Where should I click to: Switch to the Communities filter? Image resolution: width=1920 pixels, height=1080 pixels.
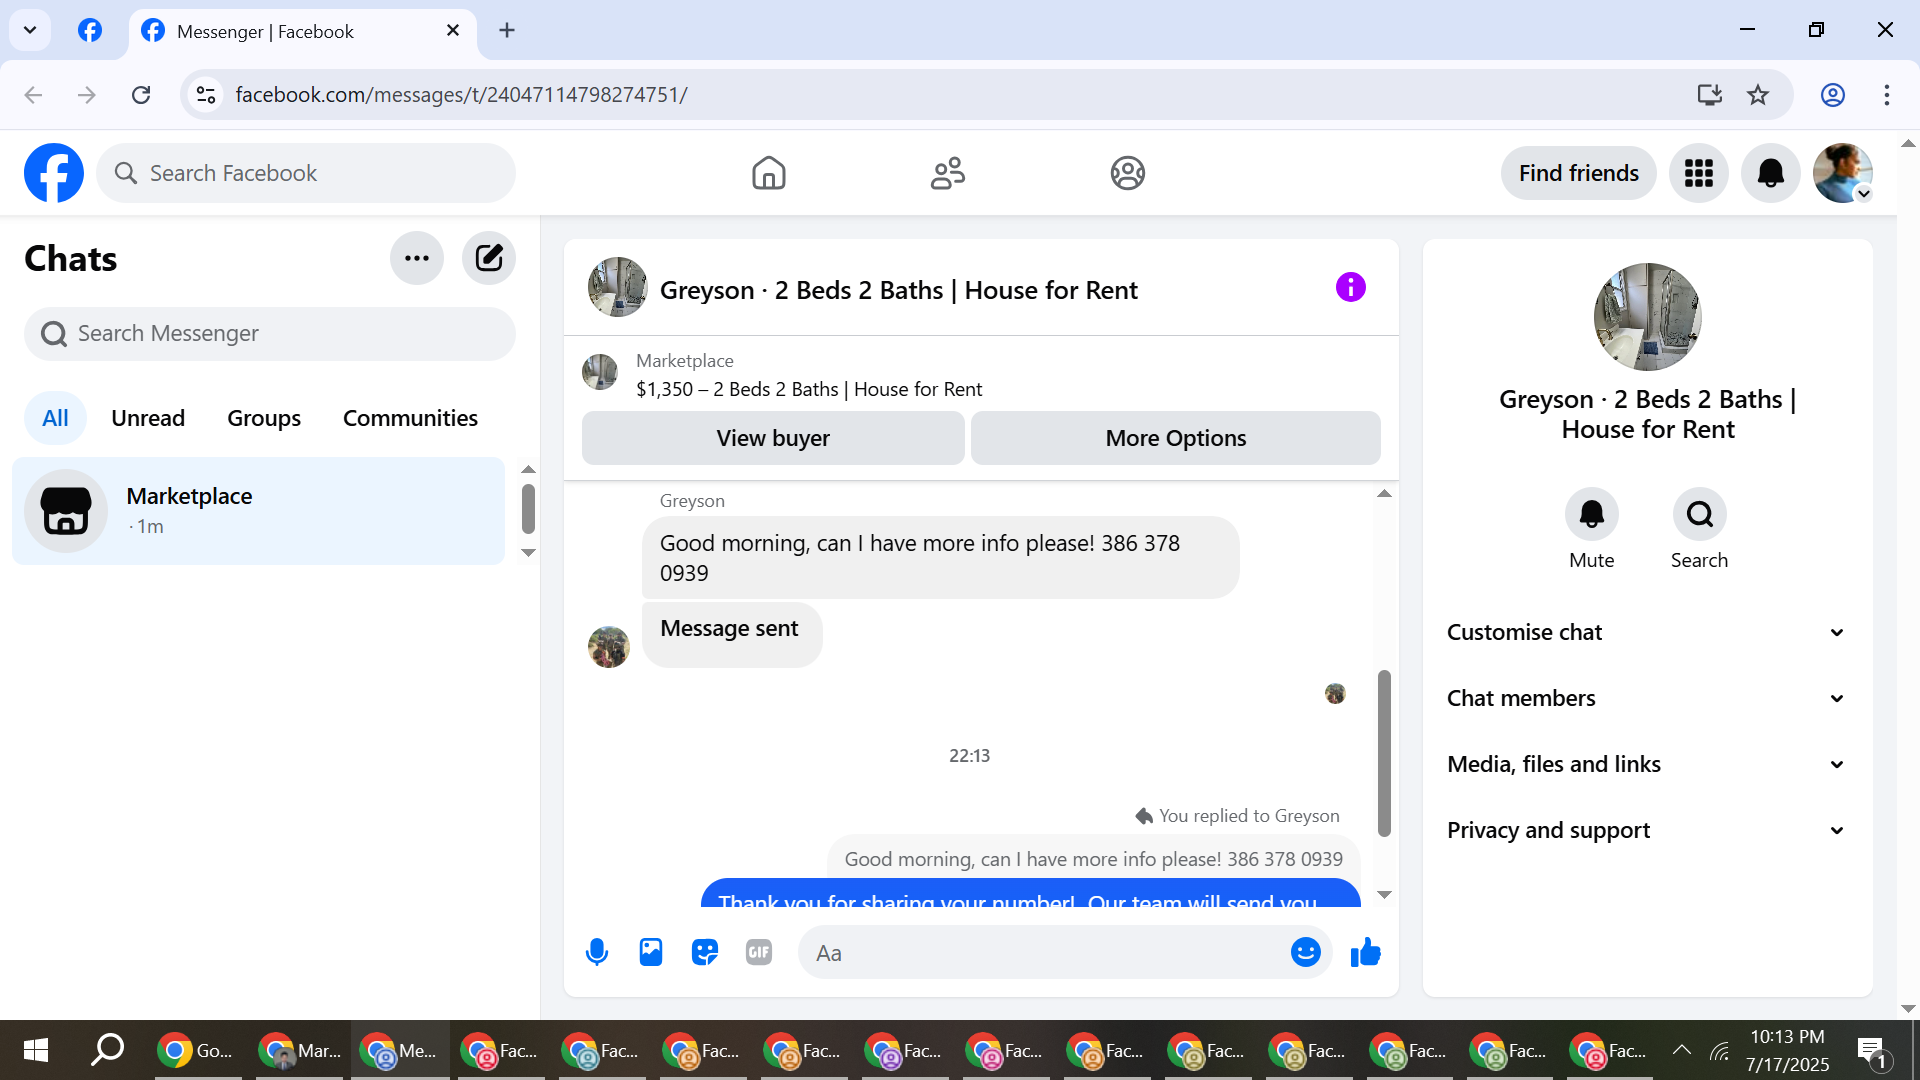coord(410,418)
